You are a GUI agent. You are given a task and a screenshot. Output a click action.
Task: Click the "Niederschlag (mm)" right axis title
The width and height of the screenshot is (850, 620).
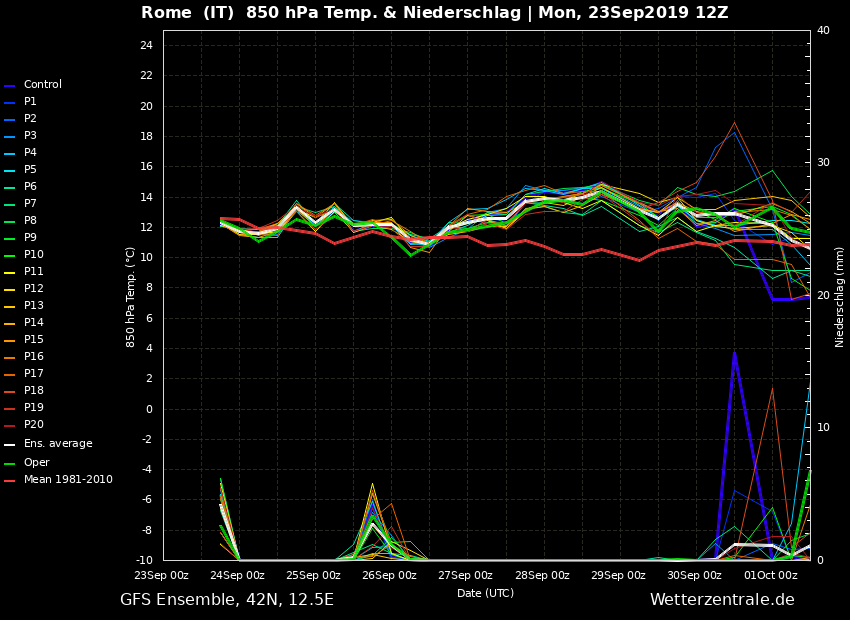pos(839,297)
